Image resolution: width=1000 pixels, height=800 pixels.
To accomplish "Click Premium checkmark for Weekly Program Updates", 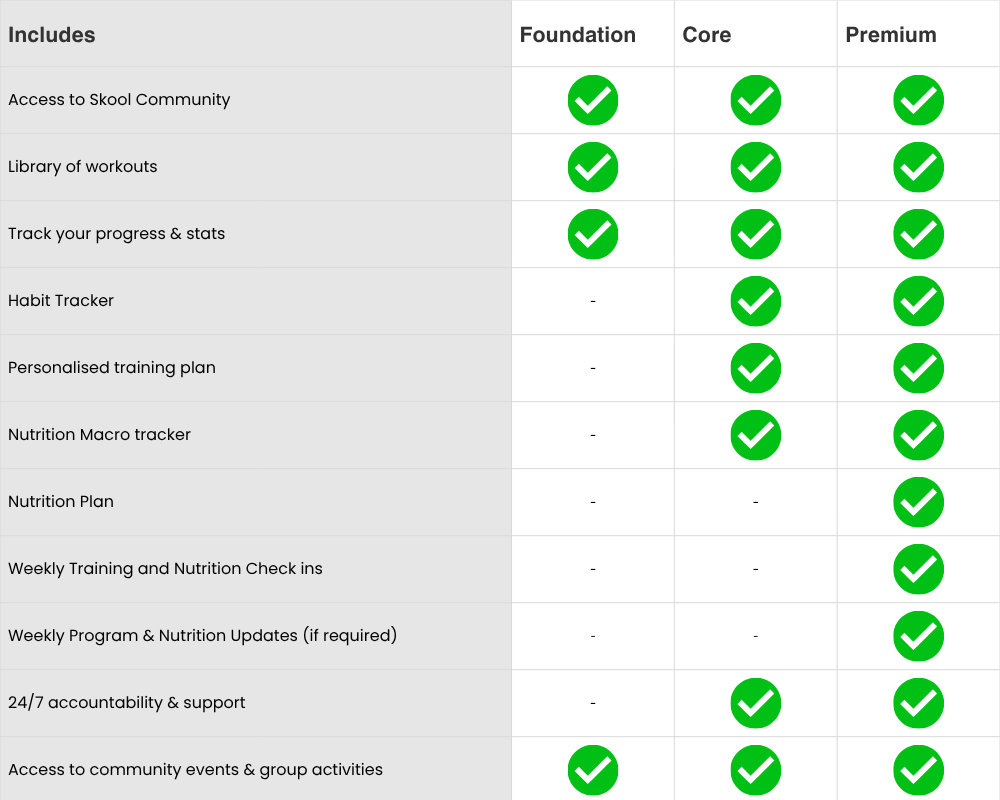I will [x=918, y=636].
